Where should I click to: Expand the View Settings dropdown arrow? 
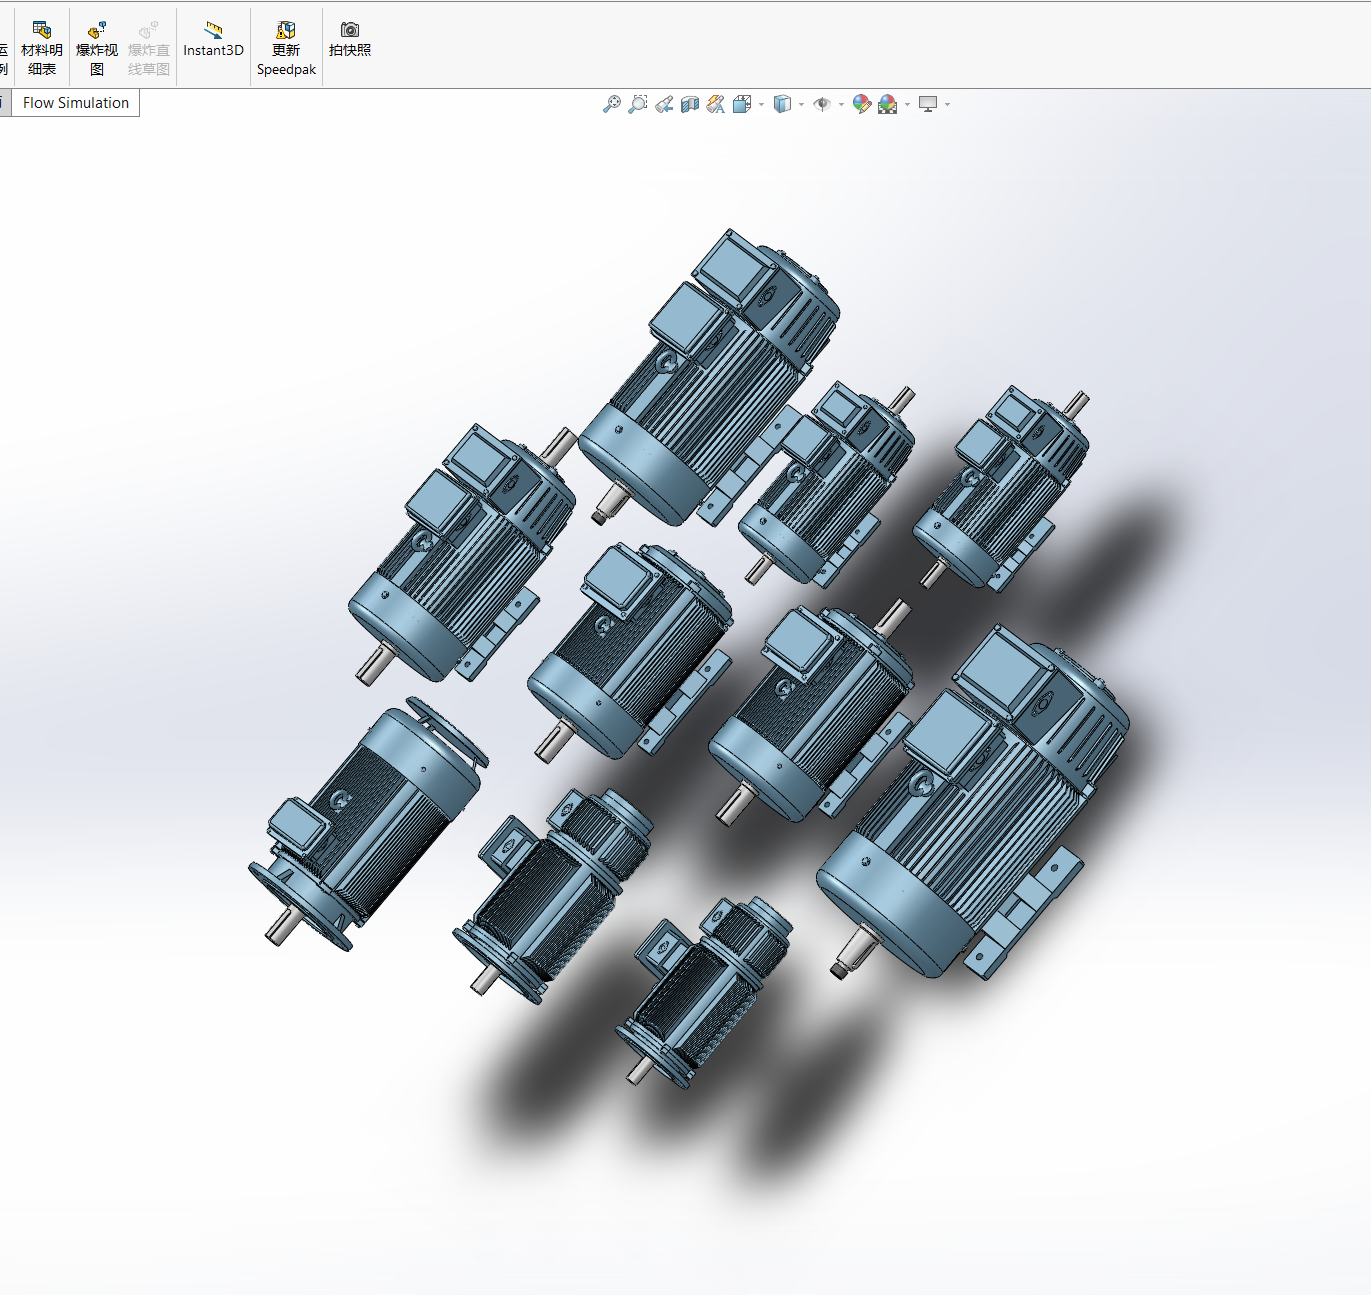pyautogui.click(x=948, y=104)
